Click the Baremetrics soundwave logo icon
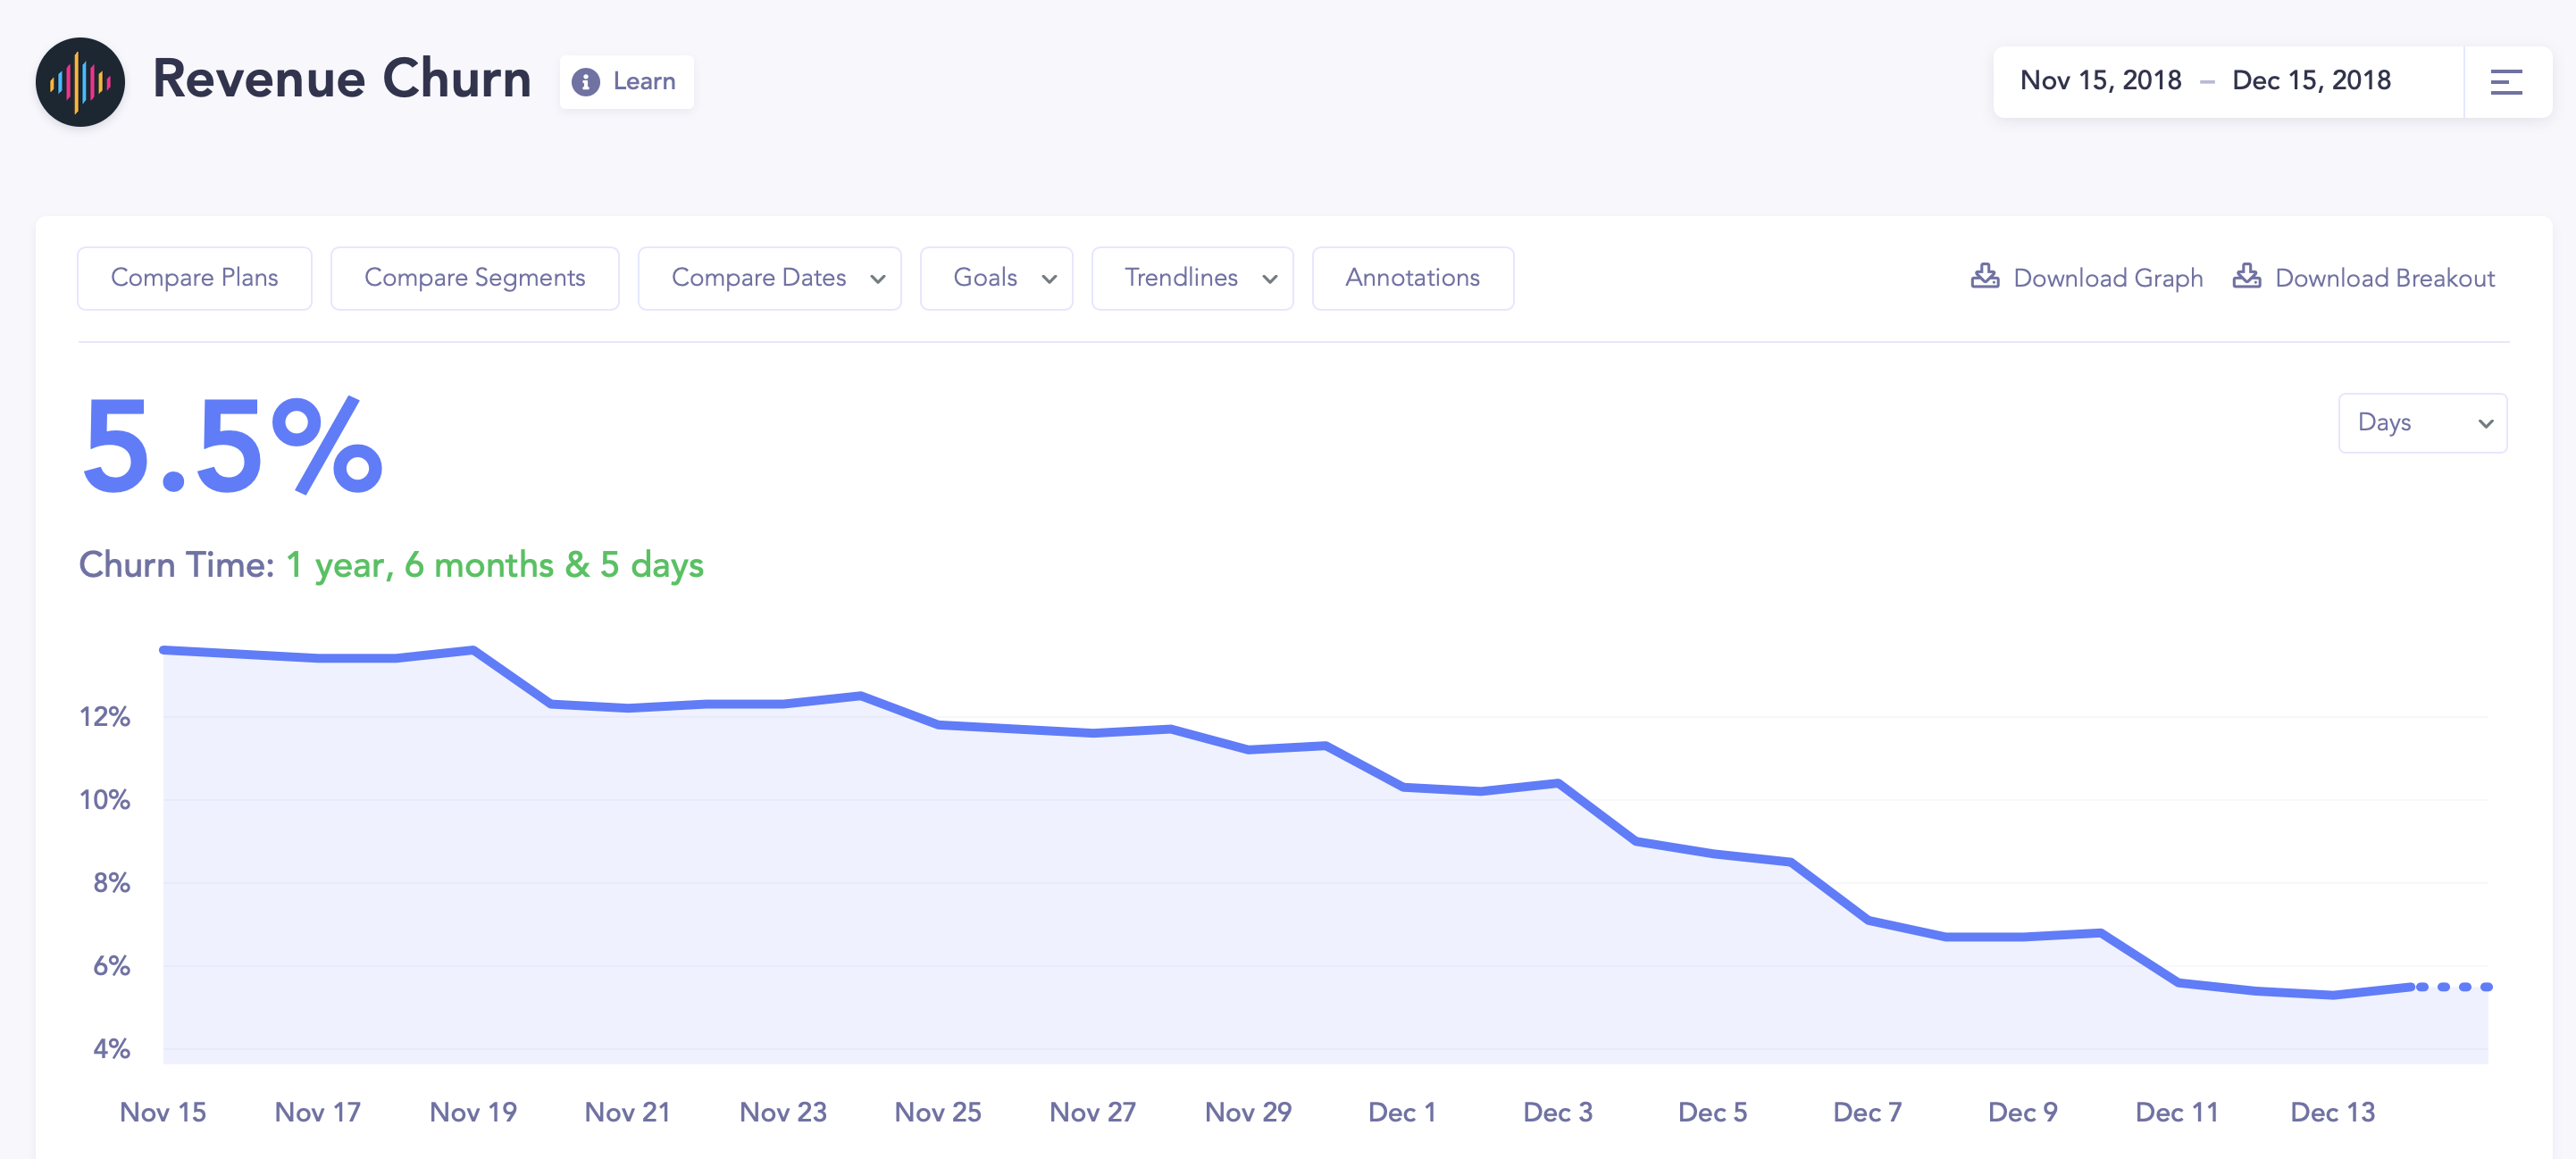Image resolution: width=2576 pixels, height=1159 pixels. click(x=80, y=82)
